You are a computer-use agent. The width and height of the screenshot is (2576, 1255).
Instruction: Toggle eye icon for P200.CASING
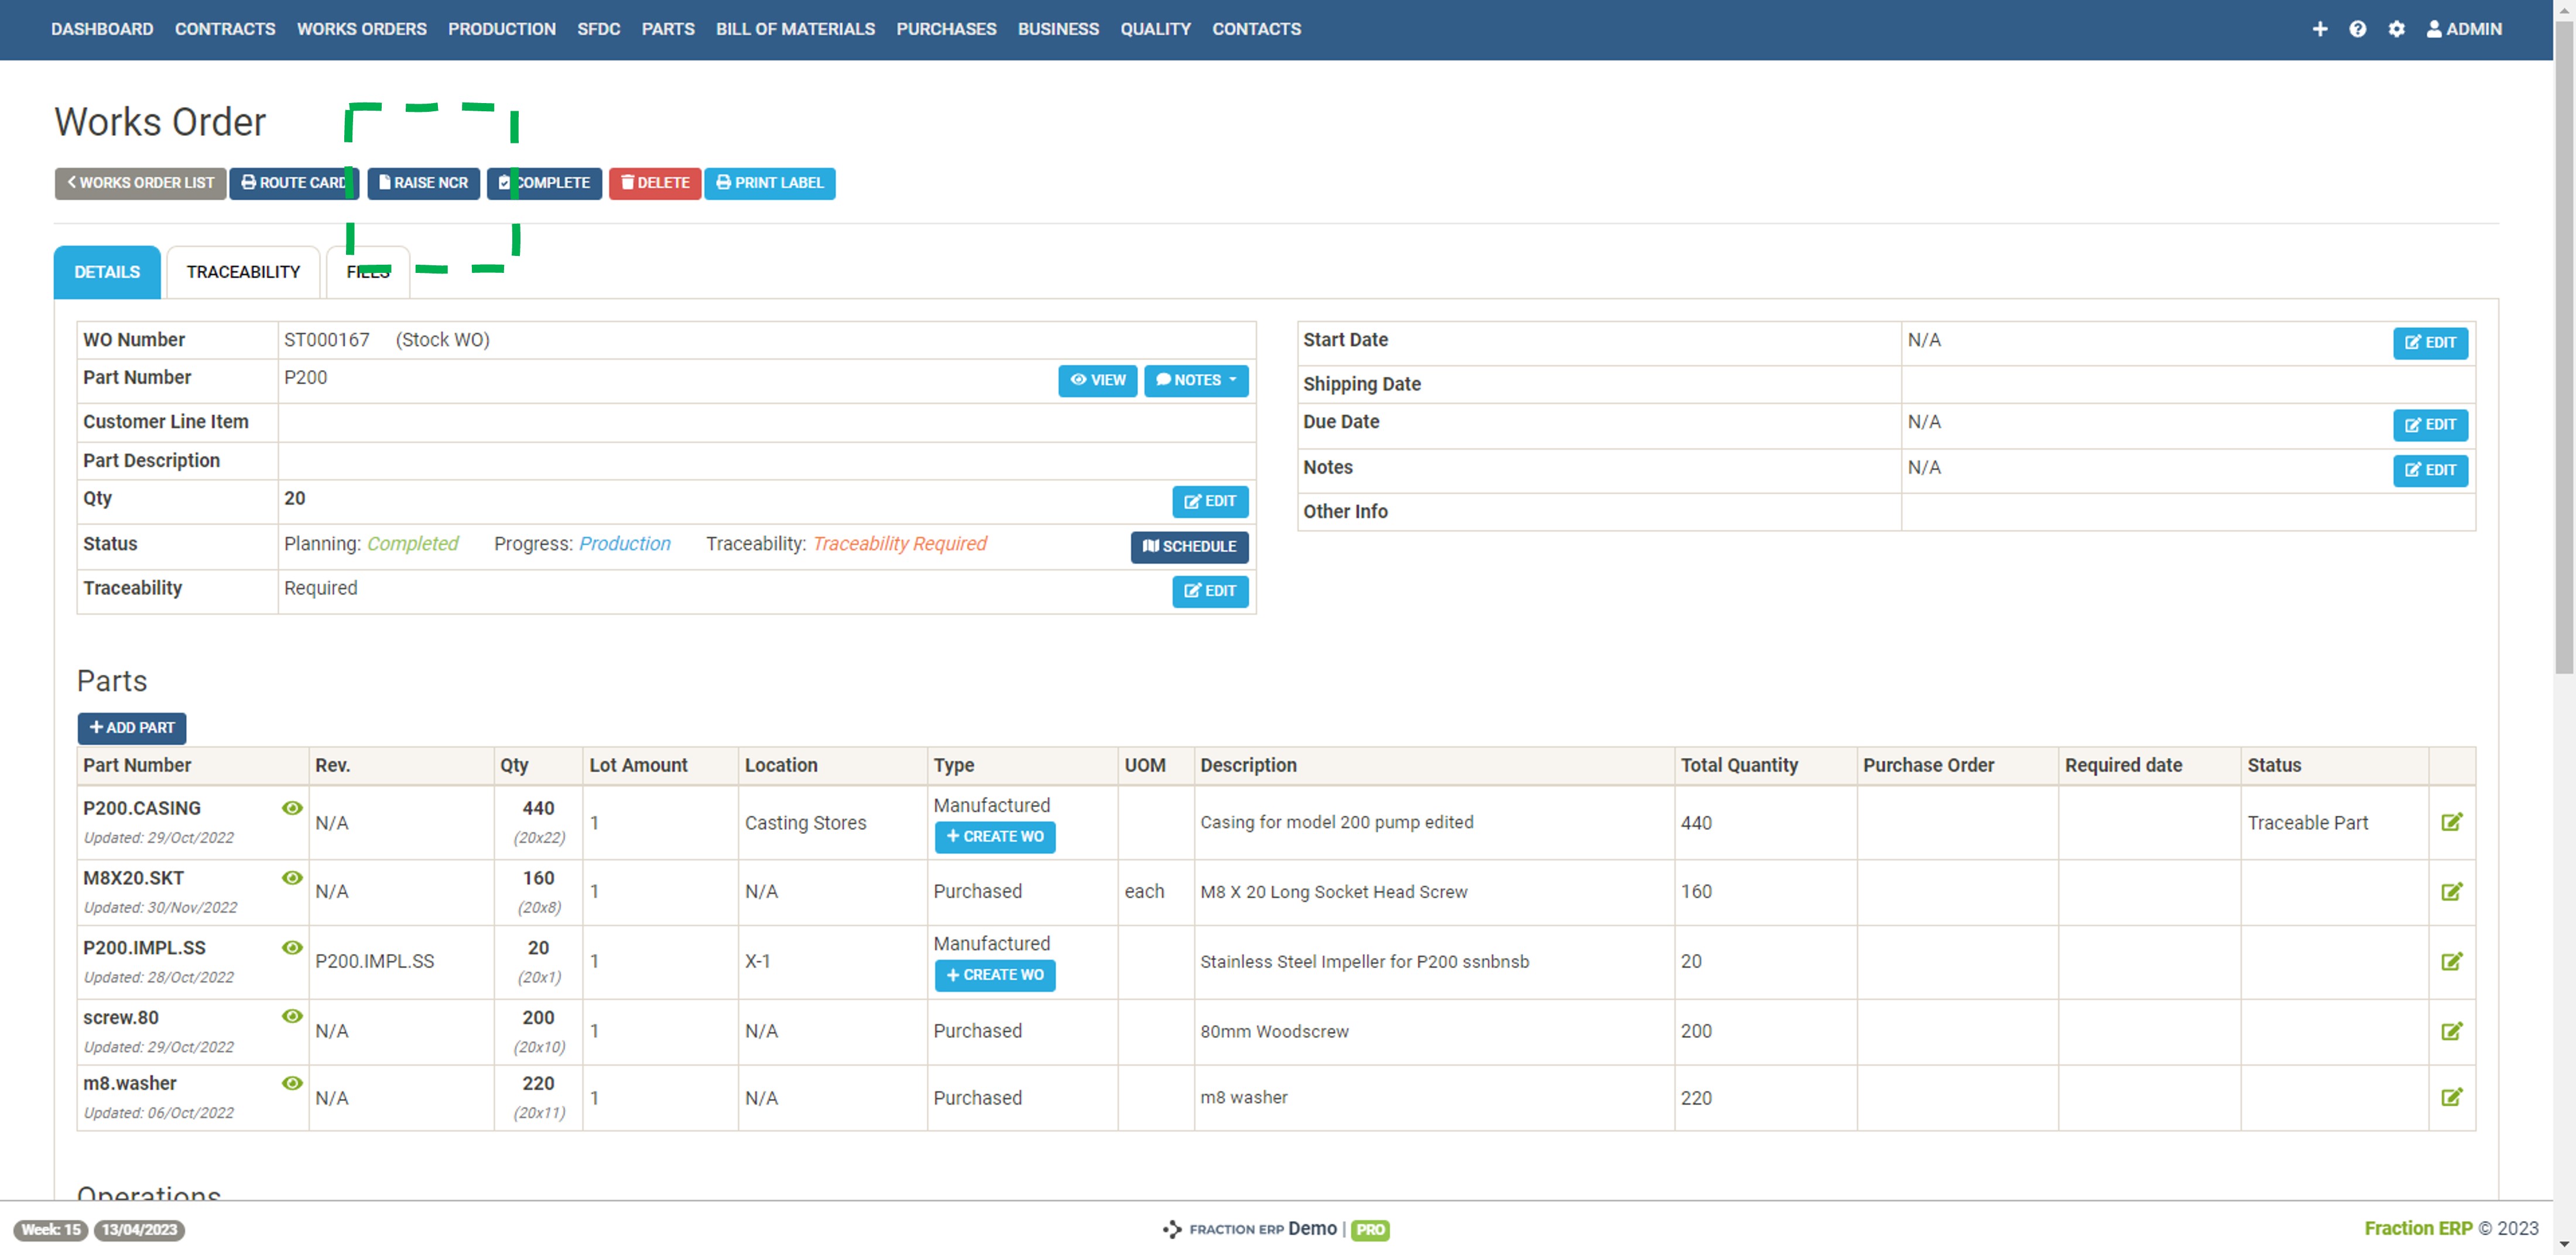292,808
